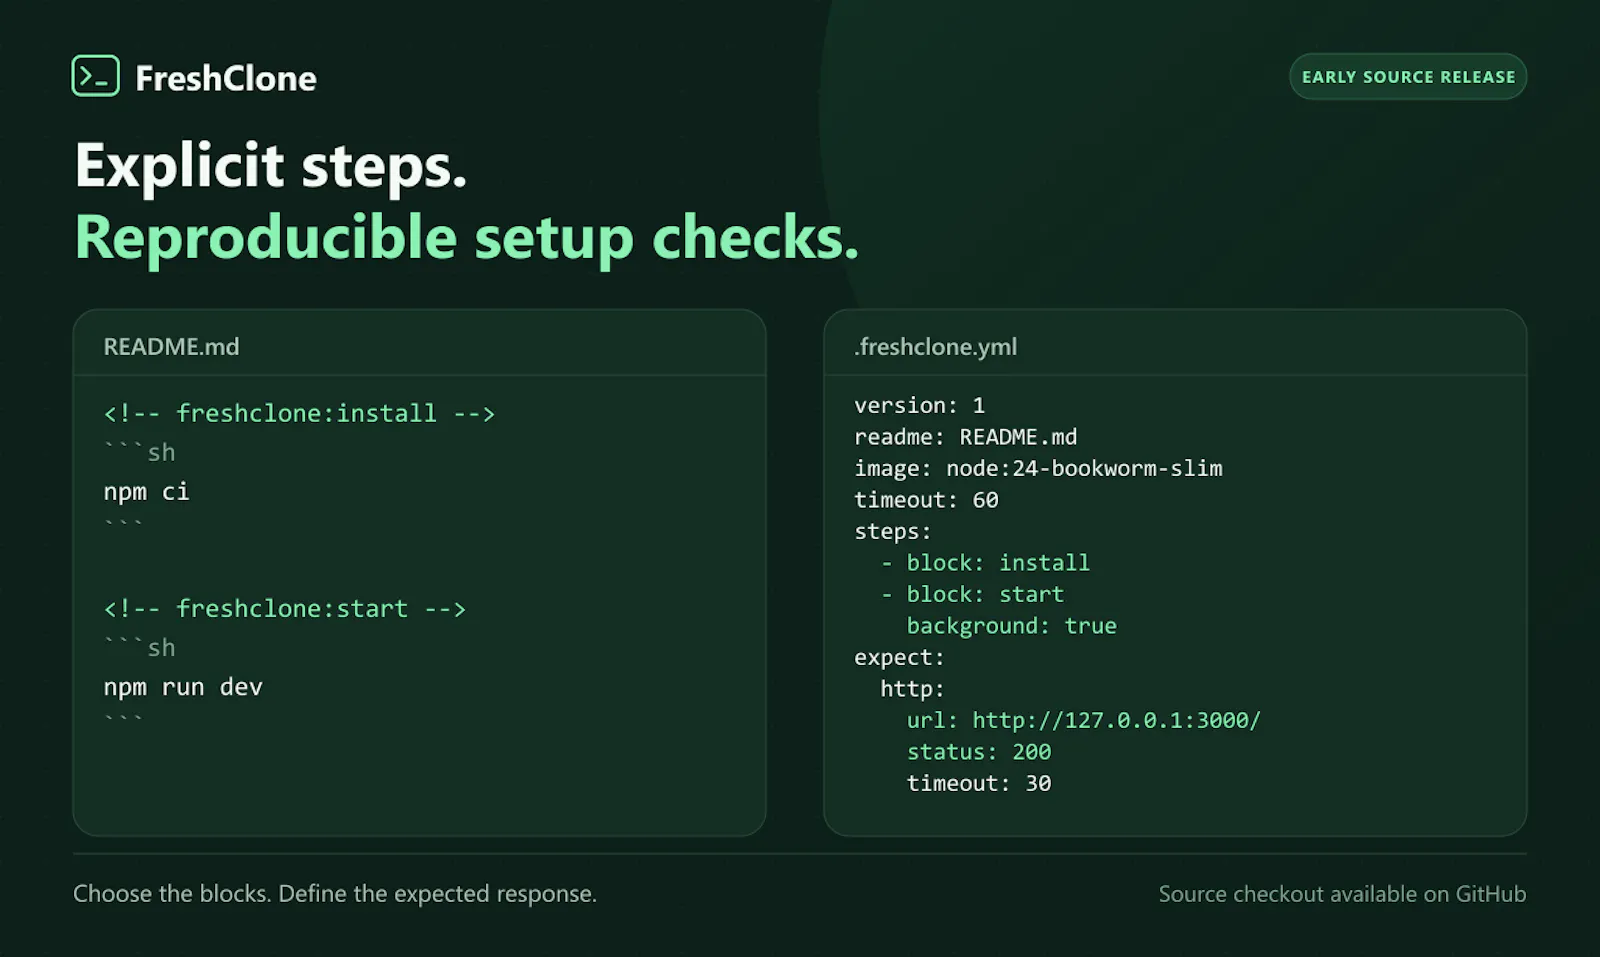Viewport: 1600px width, 957px height.
Task: Click 'Source checkout available on GitHub' text
Action: tap(1342, 894)
